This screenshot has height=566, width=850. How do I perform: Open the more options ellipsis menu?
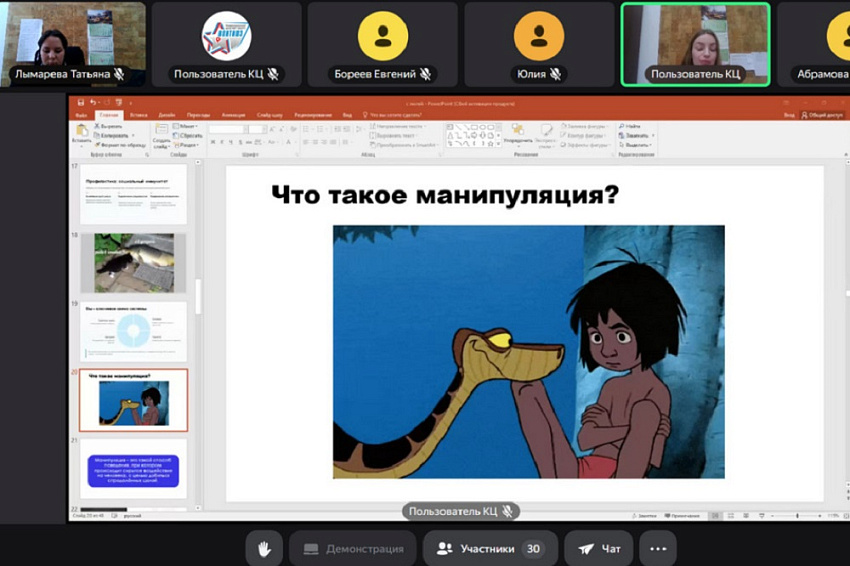tap(657, 548)
